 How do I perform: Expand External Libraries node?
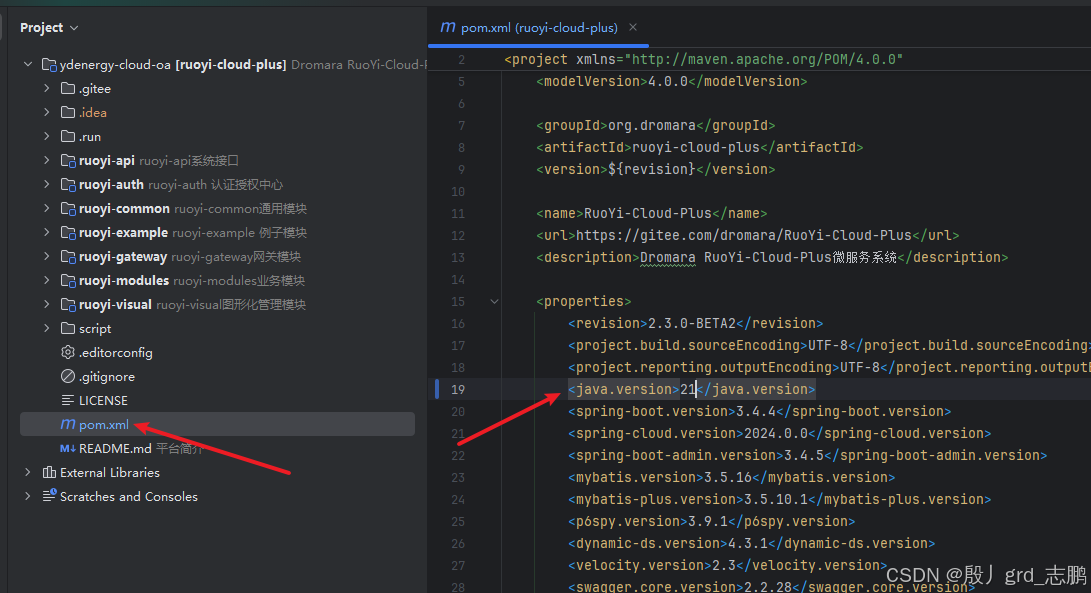(x=28, y=473)
